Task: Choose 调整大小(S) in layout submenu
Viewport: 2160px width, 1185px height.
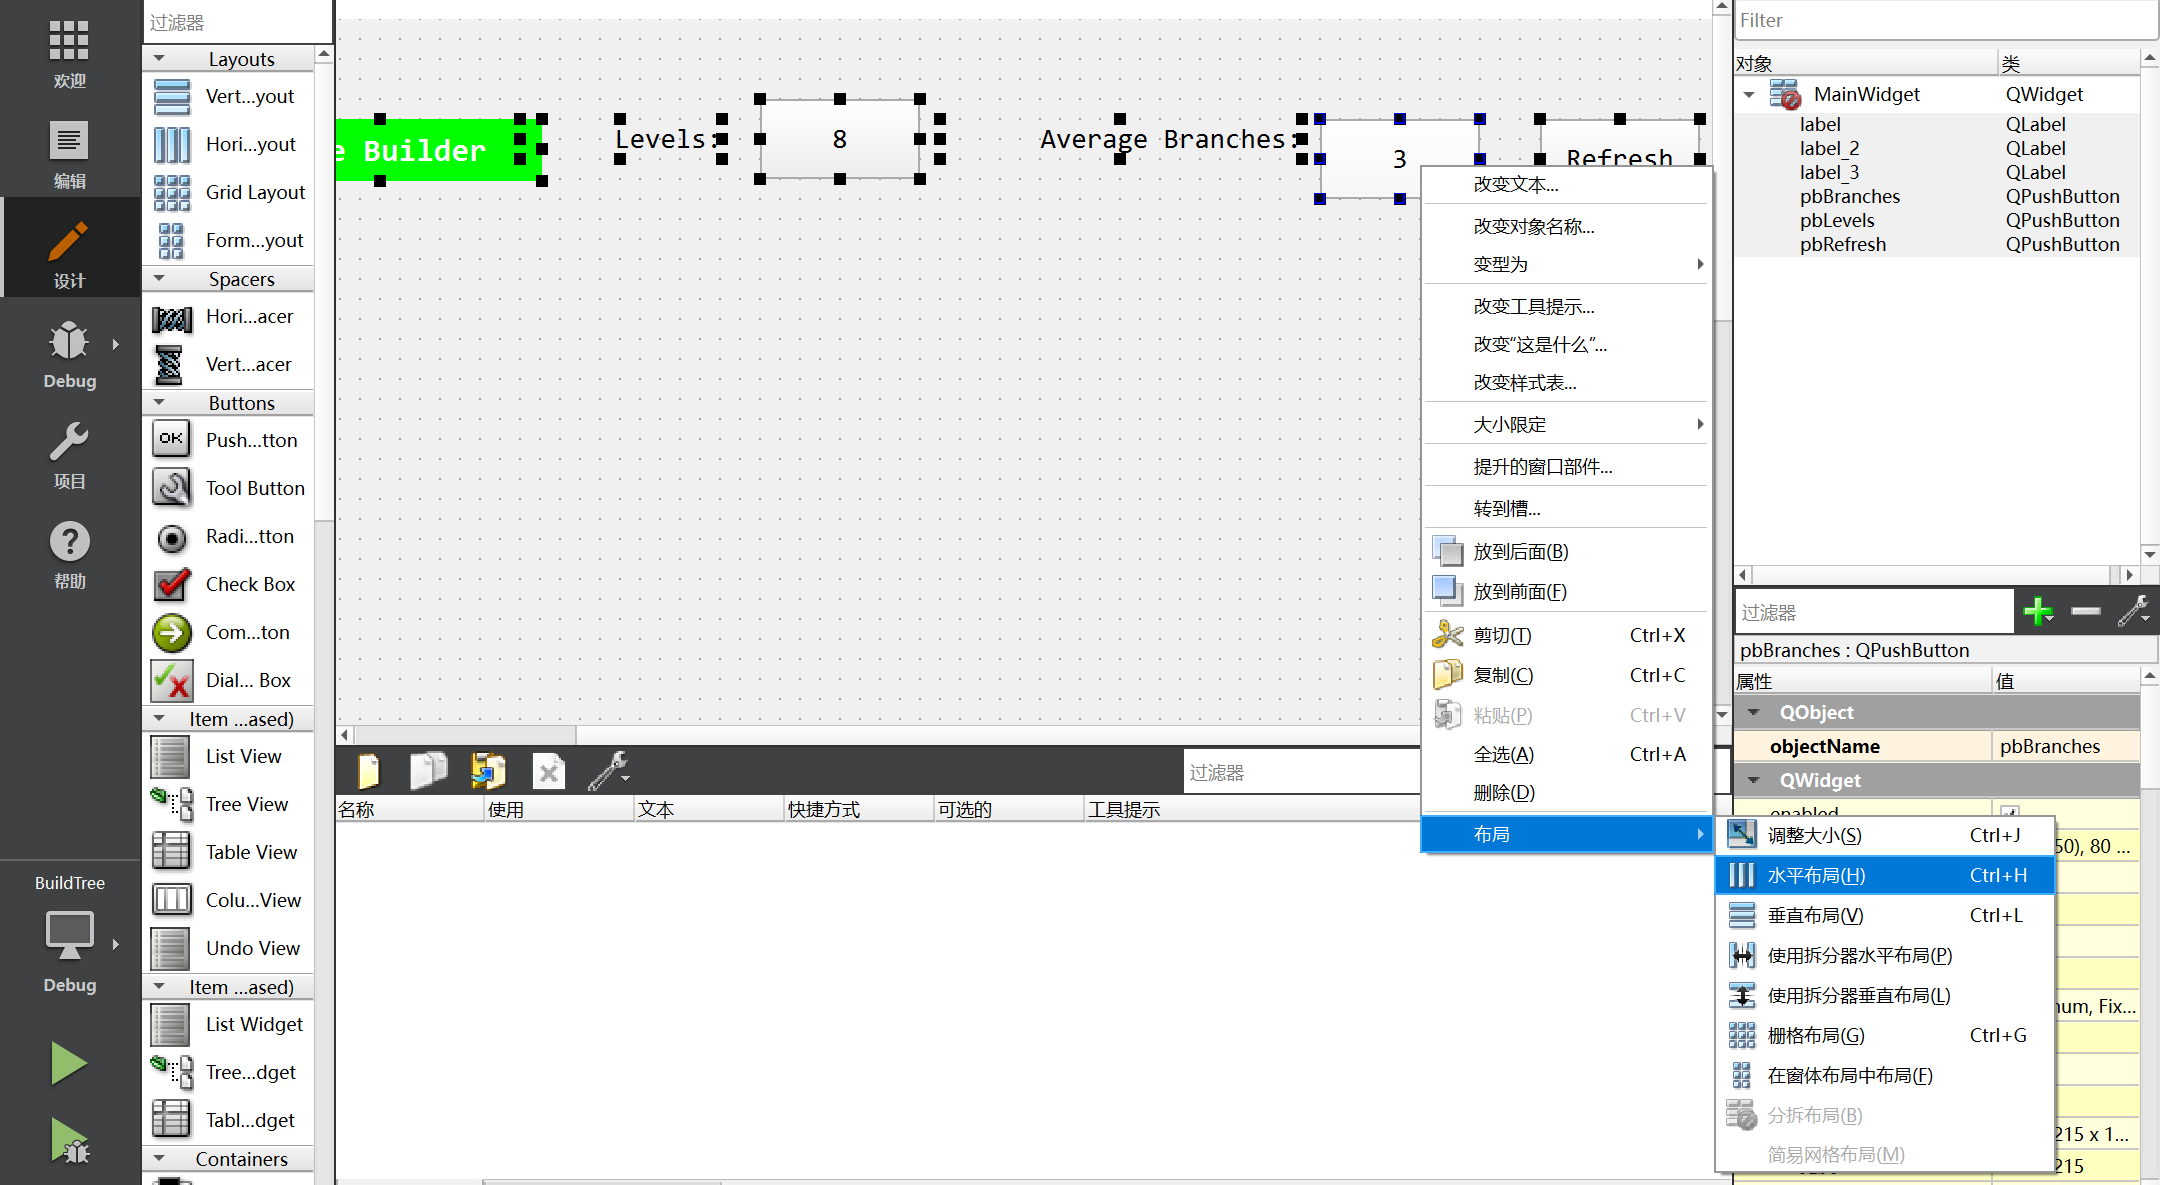Action: point(1885,836)
